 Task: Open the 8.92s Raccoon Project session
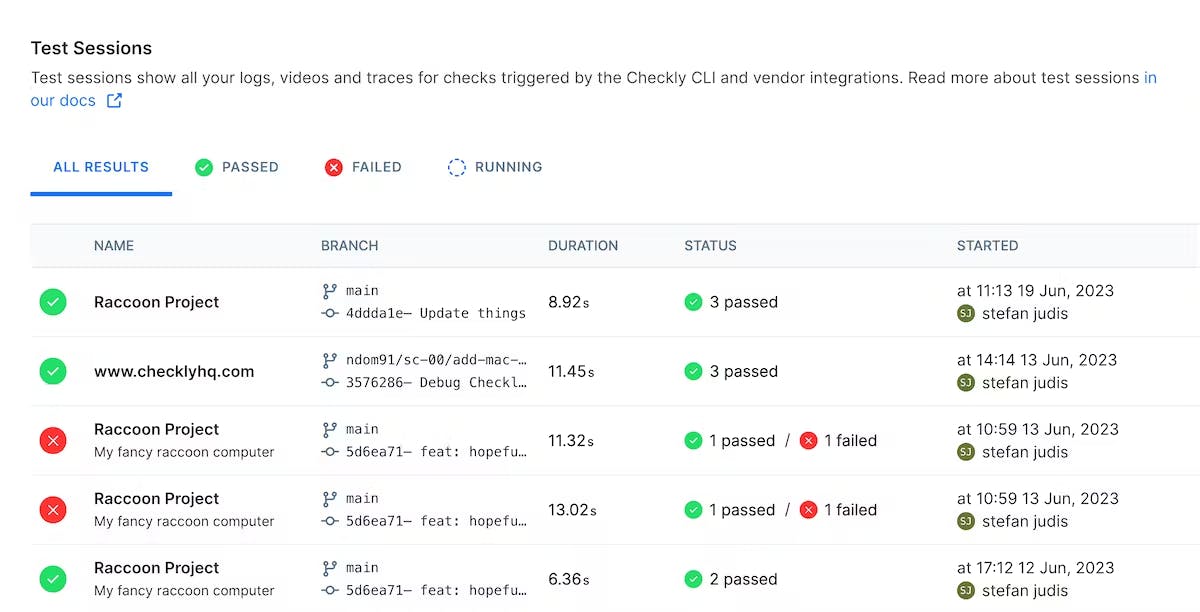pos(156,302)
